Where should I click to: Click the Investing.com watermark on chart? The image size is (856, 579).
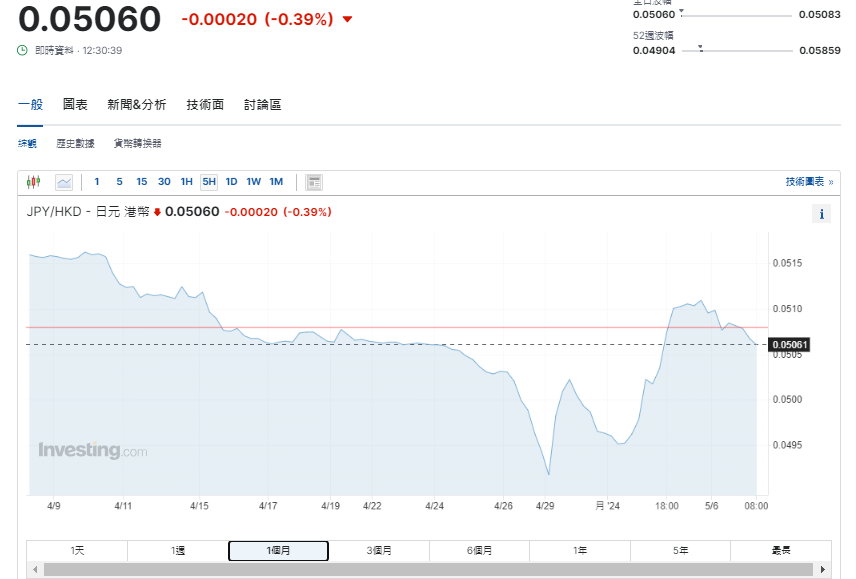point(92,449)
